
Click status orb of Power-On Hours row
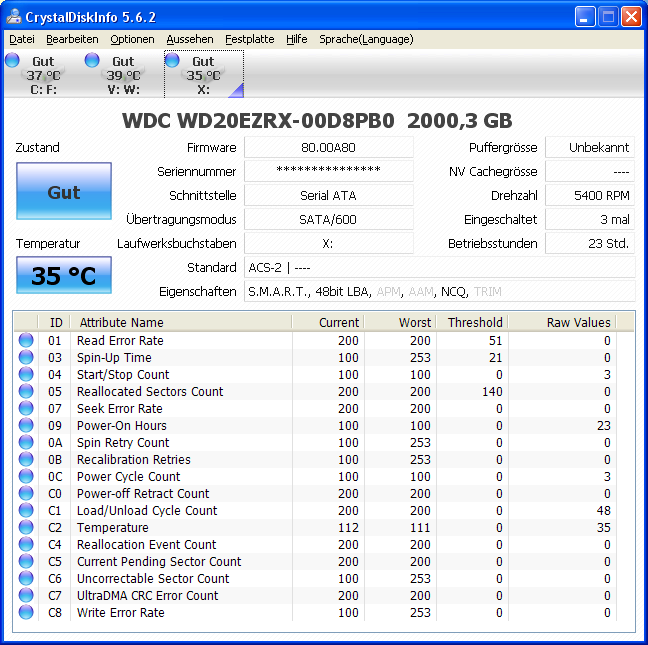coord(26,425)
